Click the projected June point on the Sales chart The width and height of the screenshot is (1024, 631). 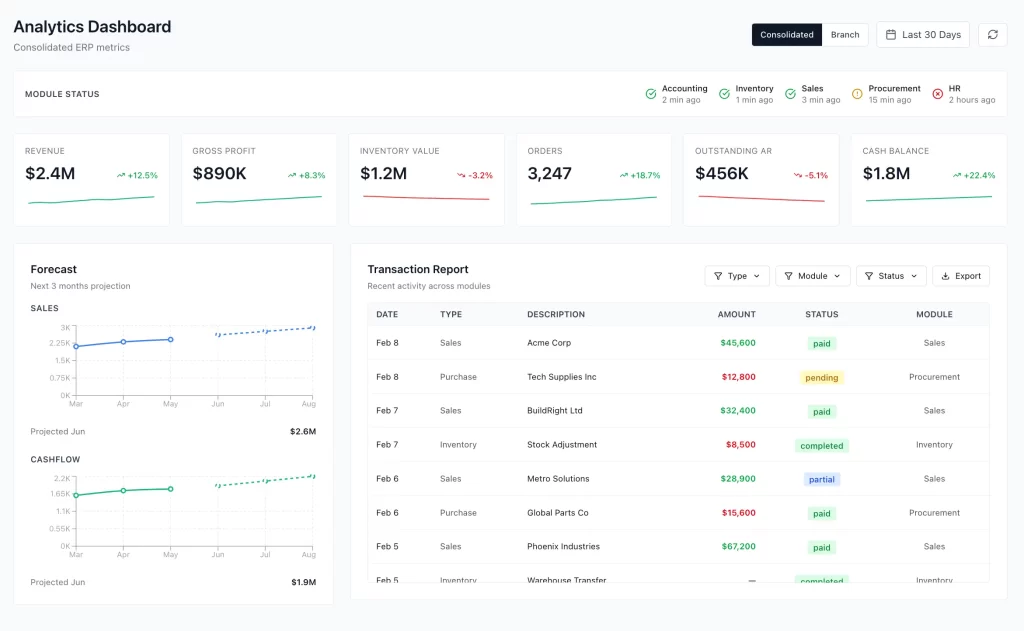[216, 336]
